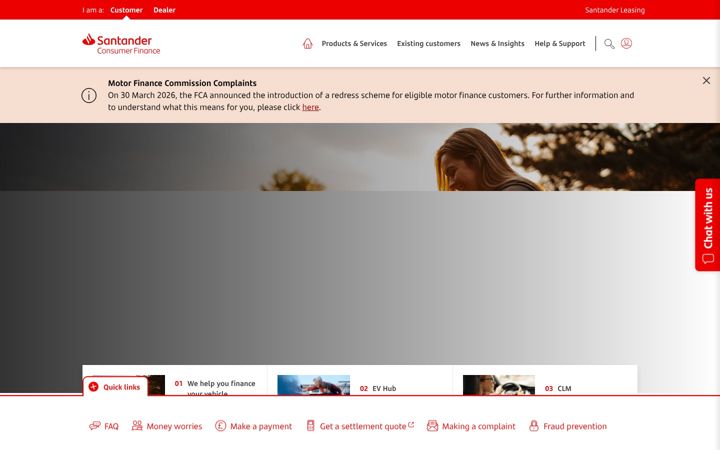The image size is (720, 450).
Task: Open the Making a complaint link
Action: click(471, 426)
